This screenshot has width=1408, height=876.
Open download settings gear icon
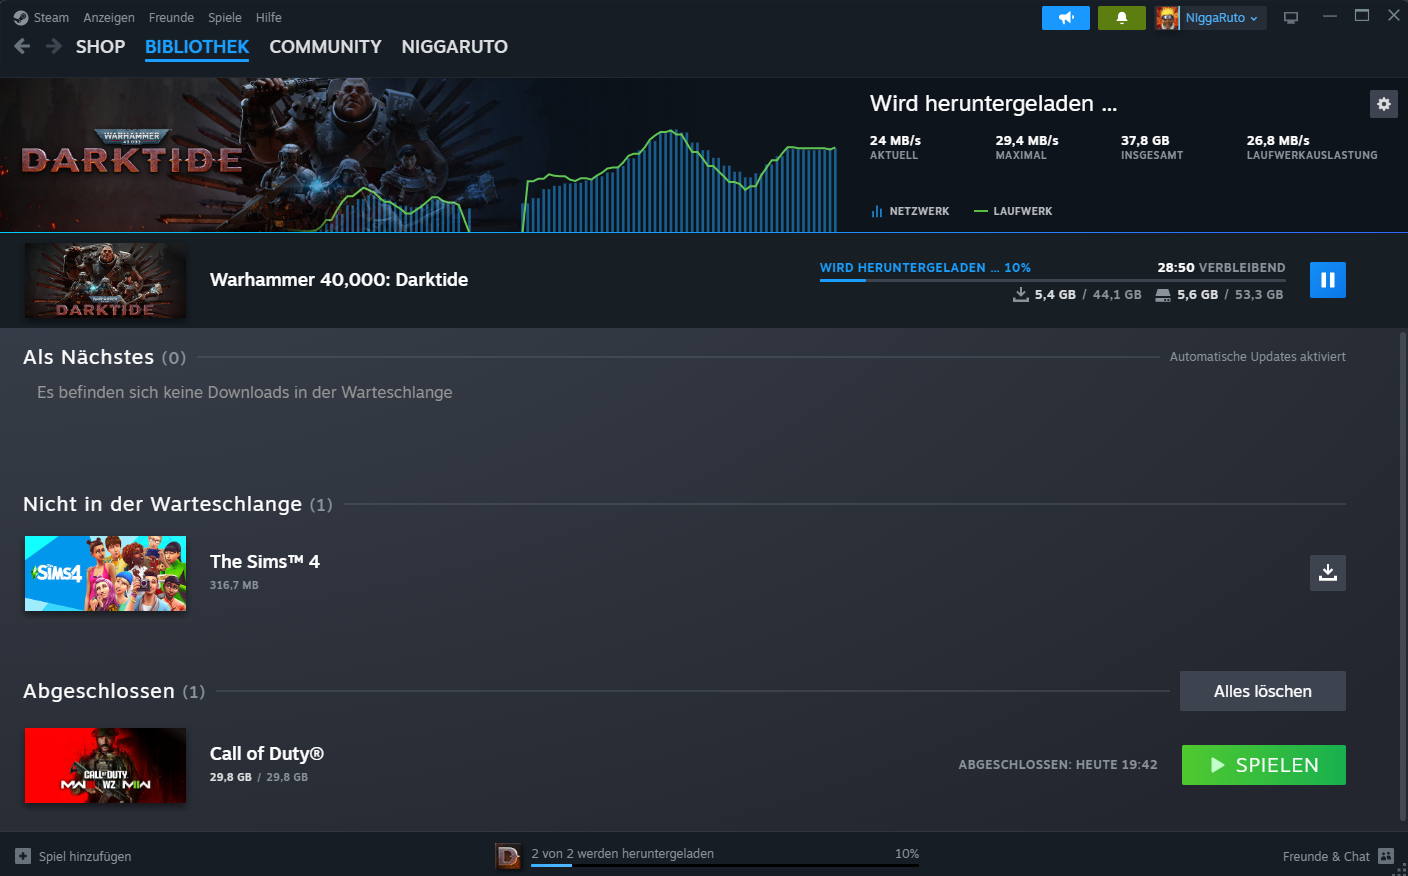click(x=1384, y=104)
